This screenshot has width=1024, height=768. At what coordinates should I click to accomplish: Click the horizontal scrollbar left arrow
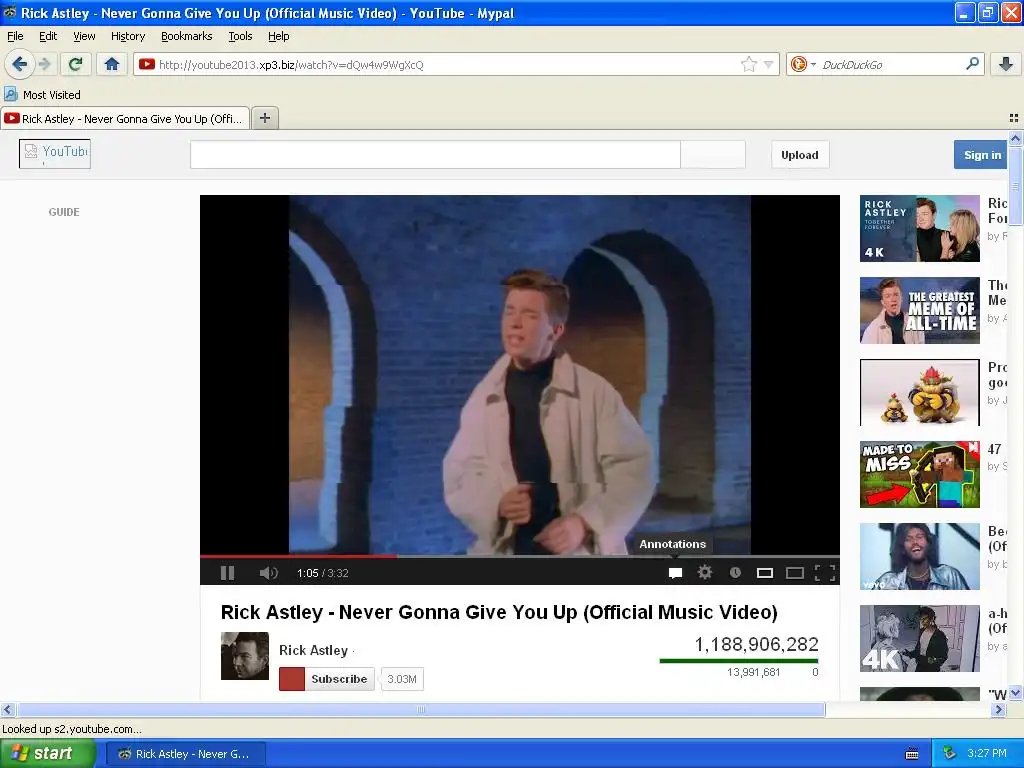7,709
